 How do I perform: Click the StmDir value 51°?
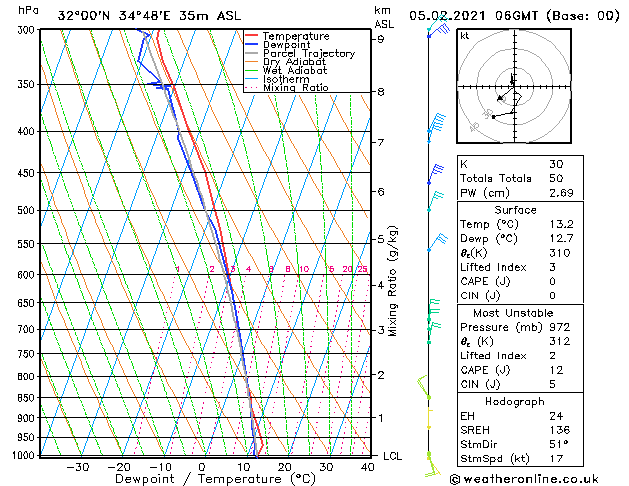[558, 444]
